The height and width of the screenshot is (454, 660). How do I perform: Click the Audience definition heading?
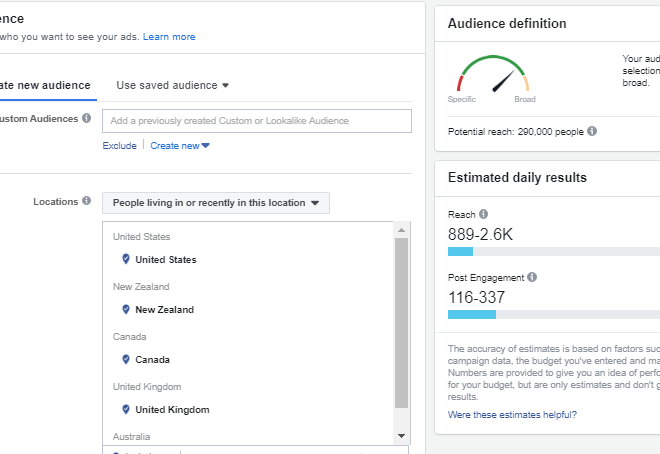click(x=507, y=24)
